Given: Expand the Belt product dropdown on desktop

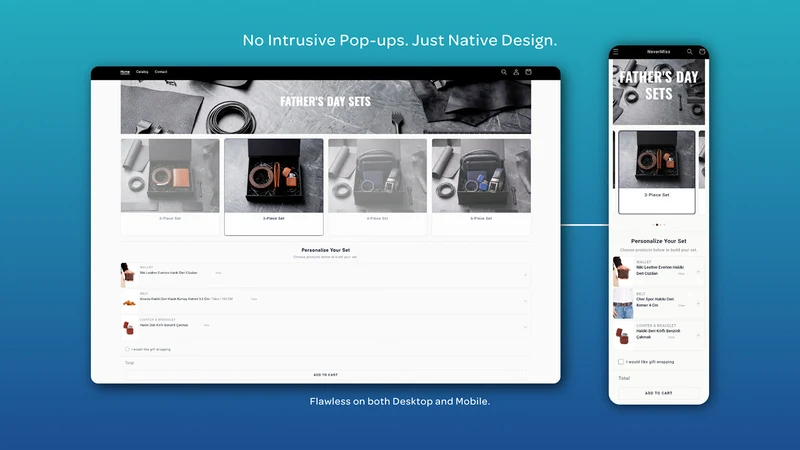Looking at the screenshot, I should 525,301.
